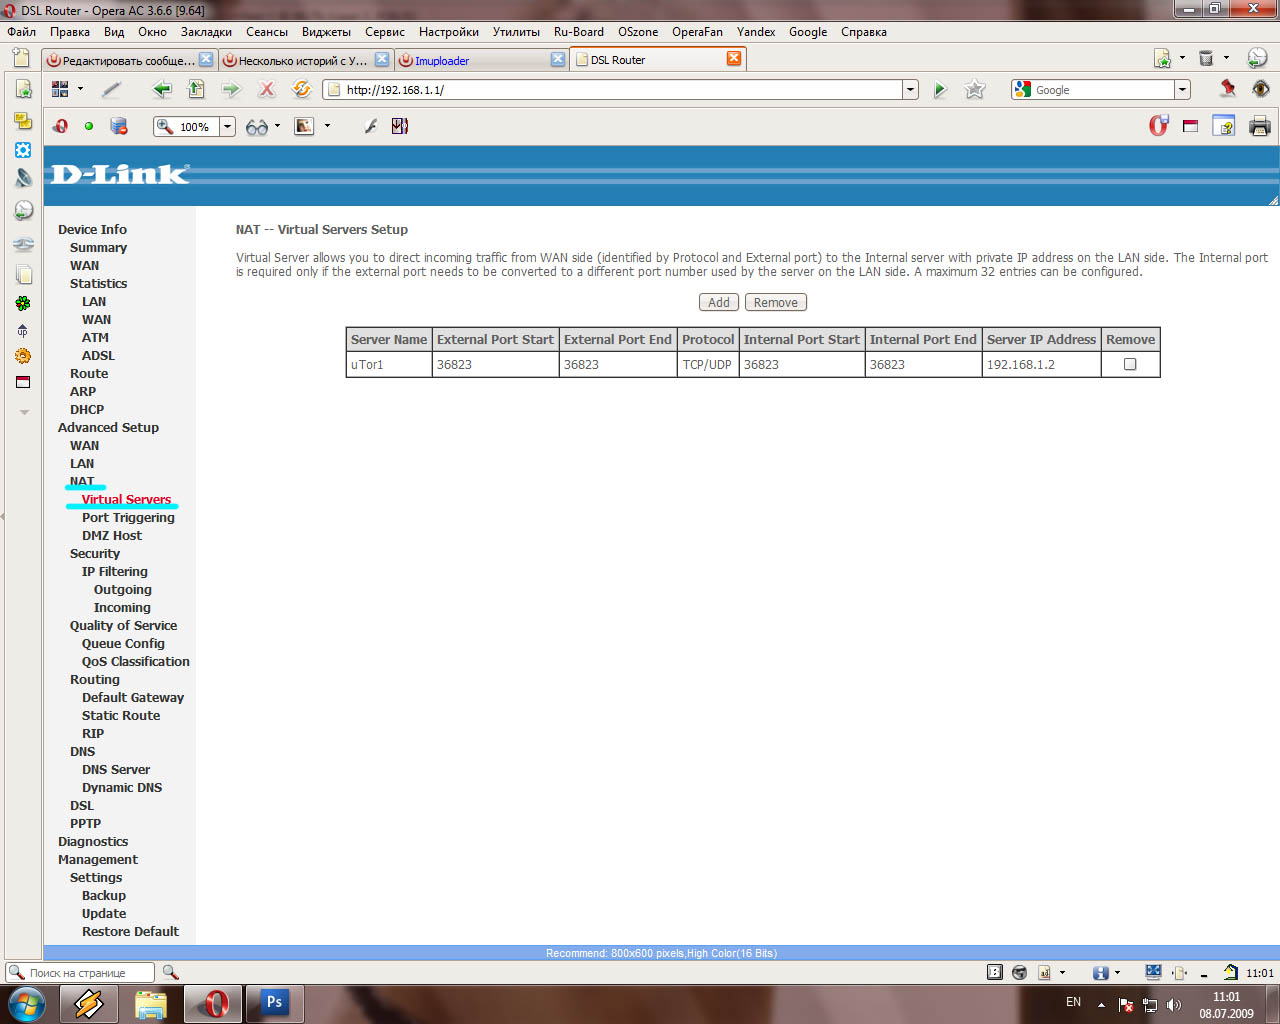Viewport: 1280px width, 1024px height.
Task: Click the EN language indicator in taskbar
Action: tap(1073, 1002)
